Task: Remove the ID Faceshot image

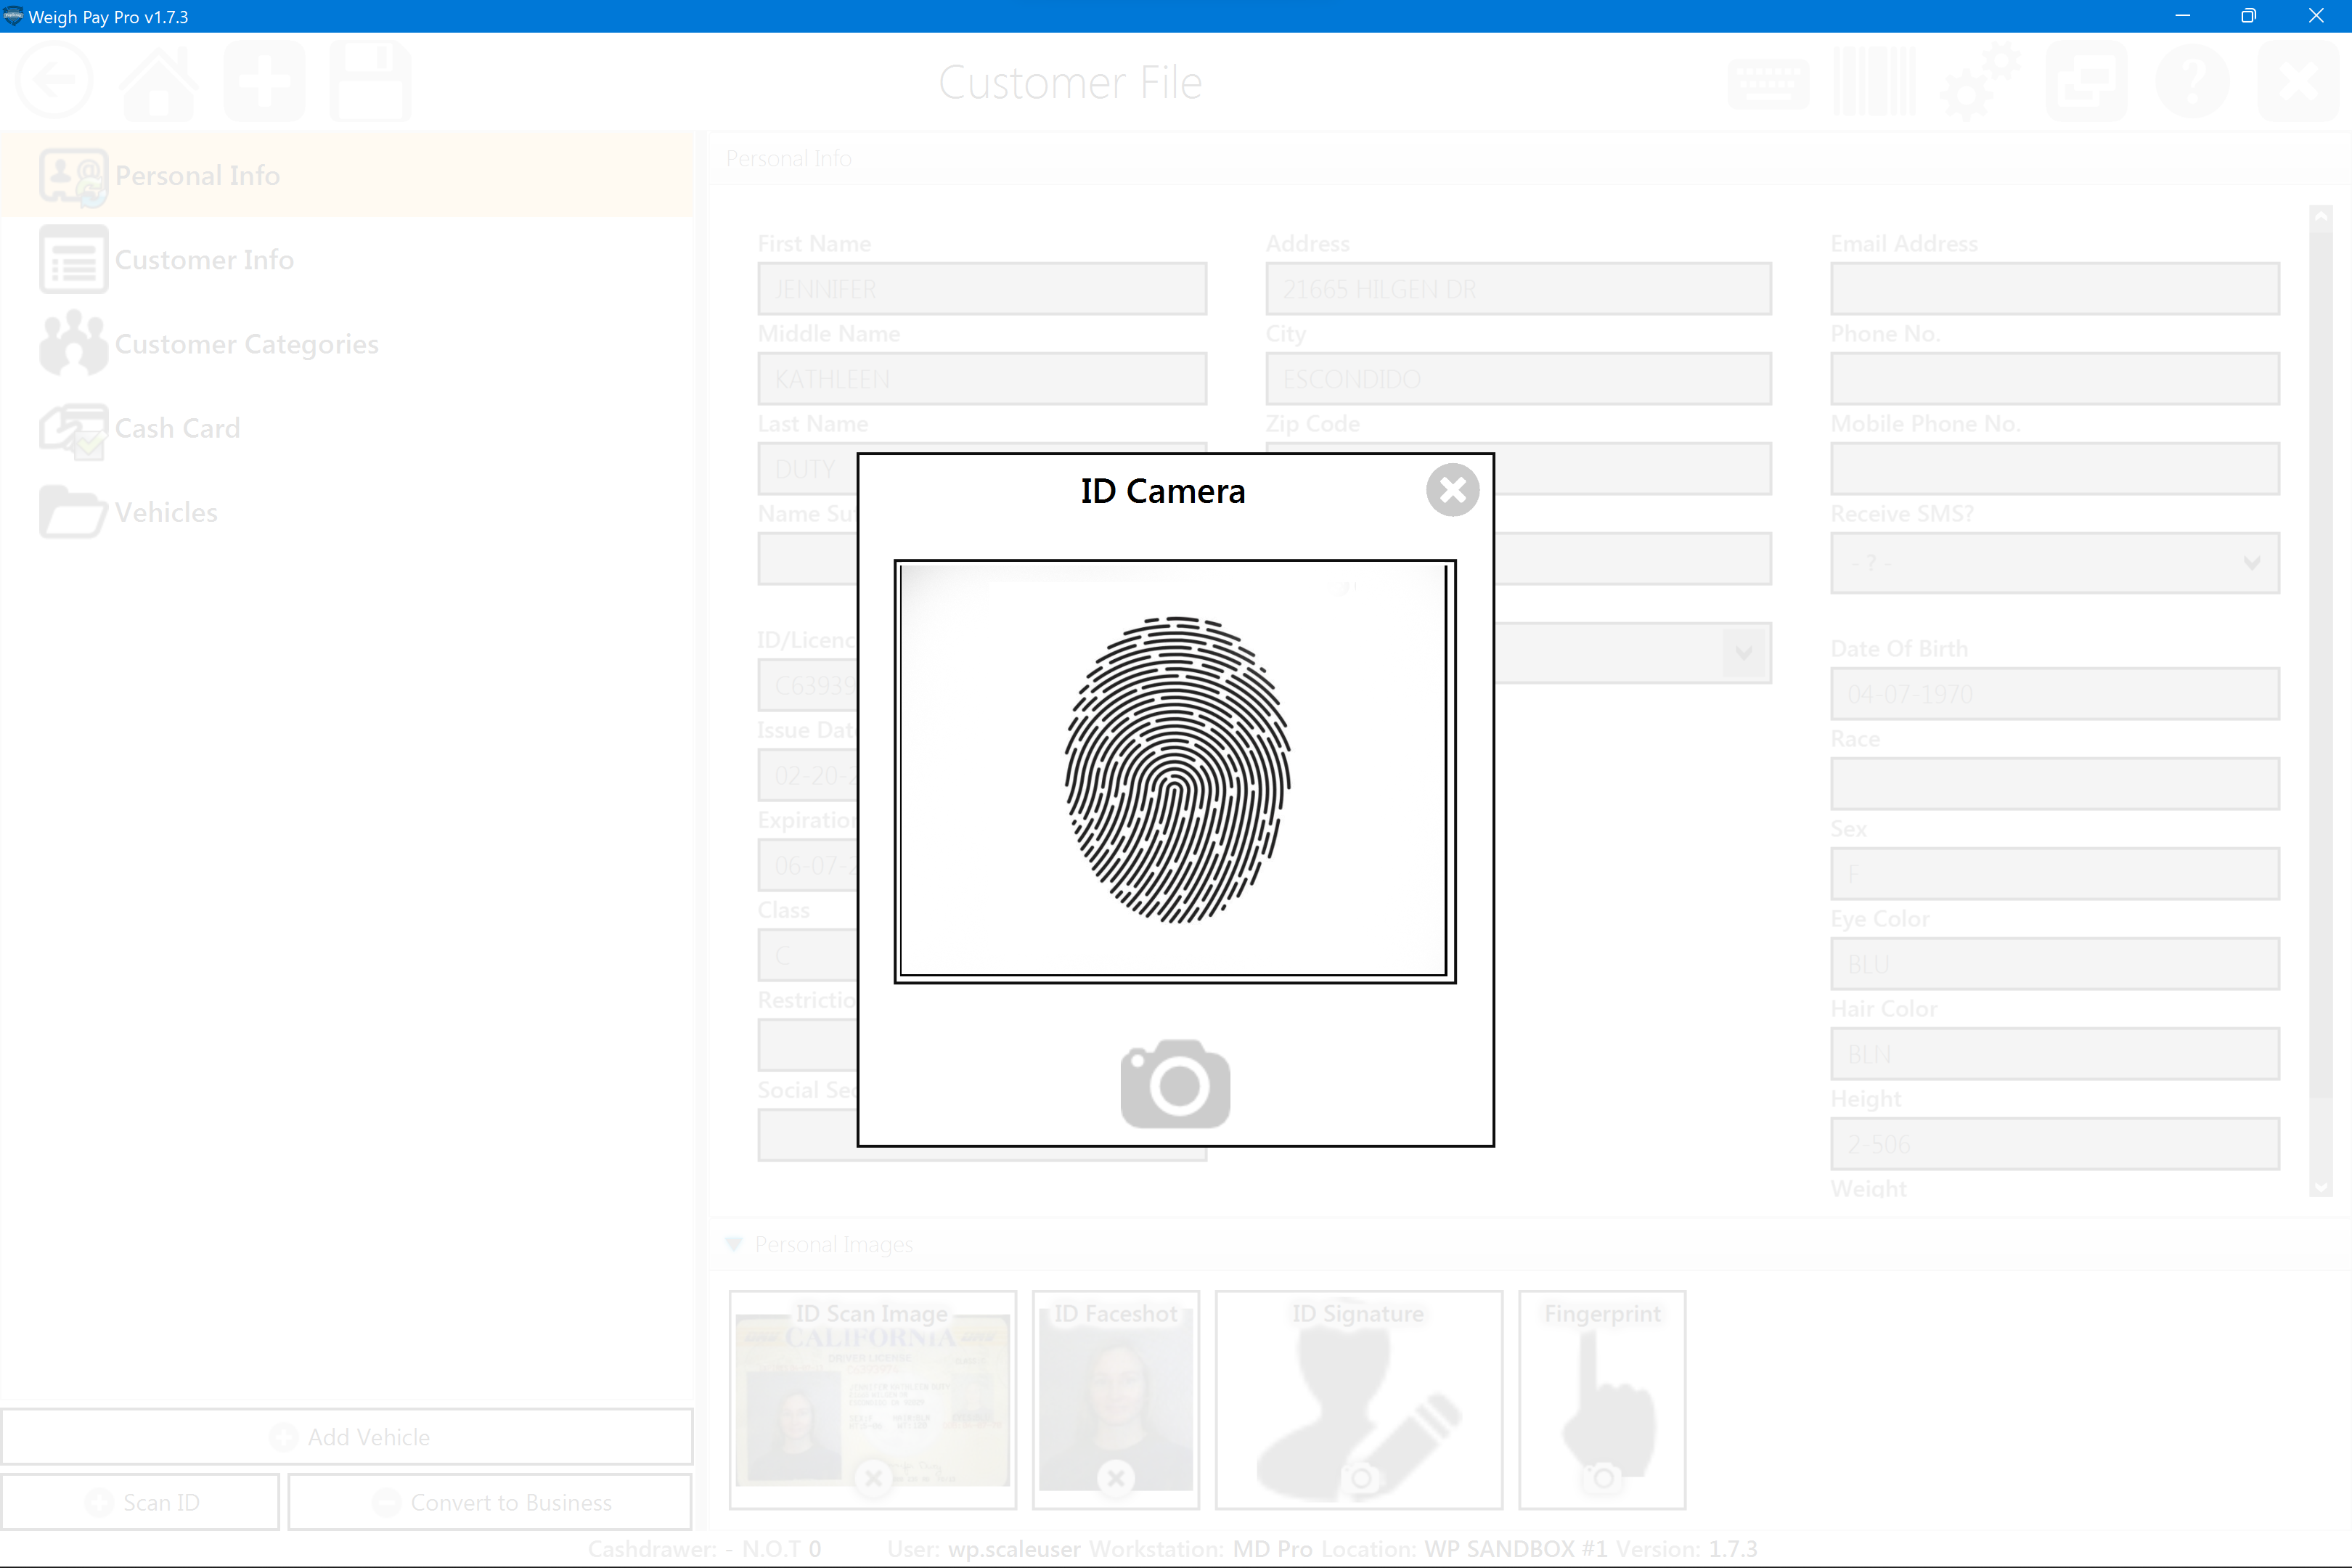Action: (x=1115, y=1478)
